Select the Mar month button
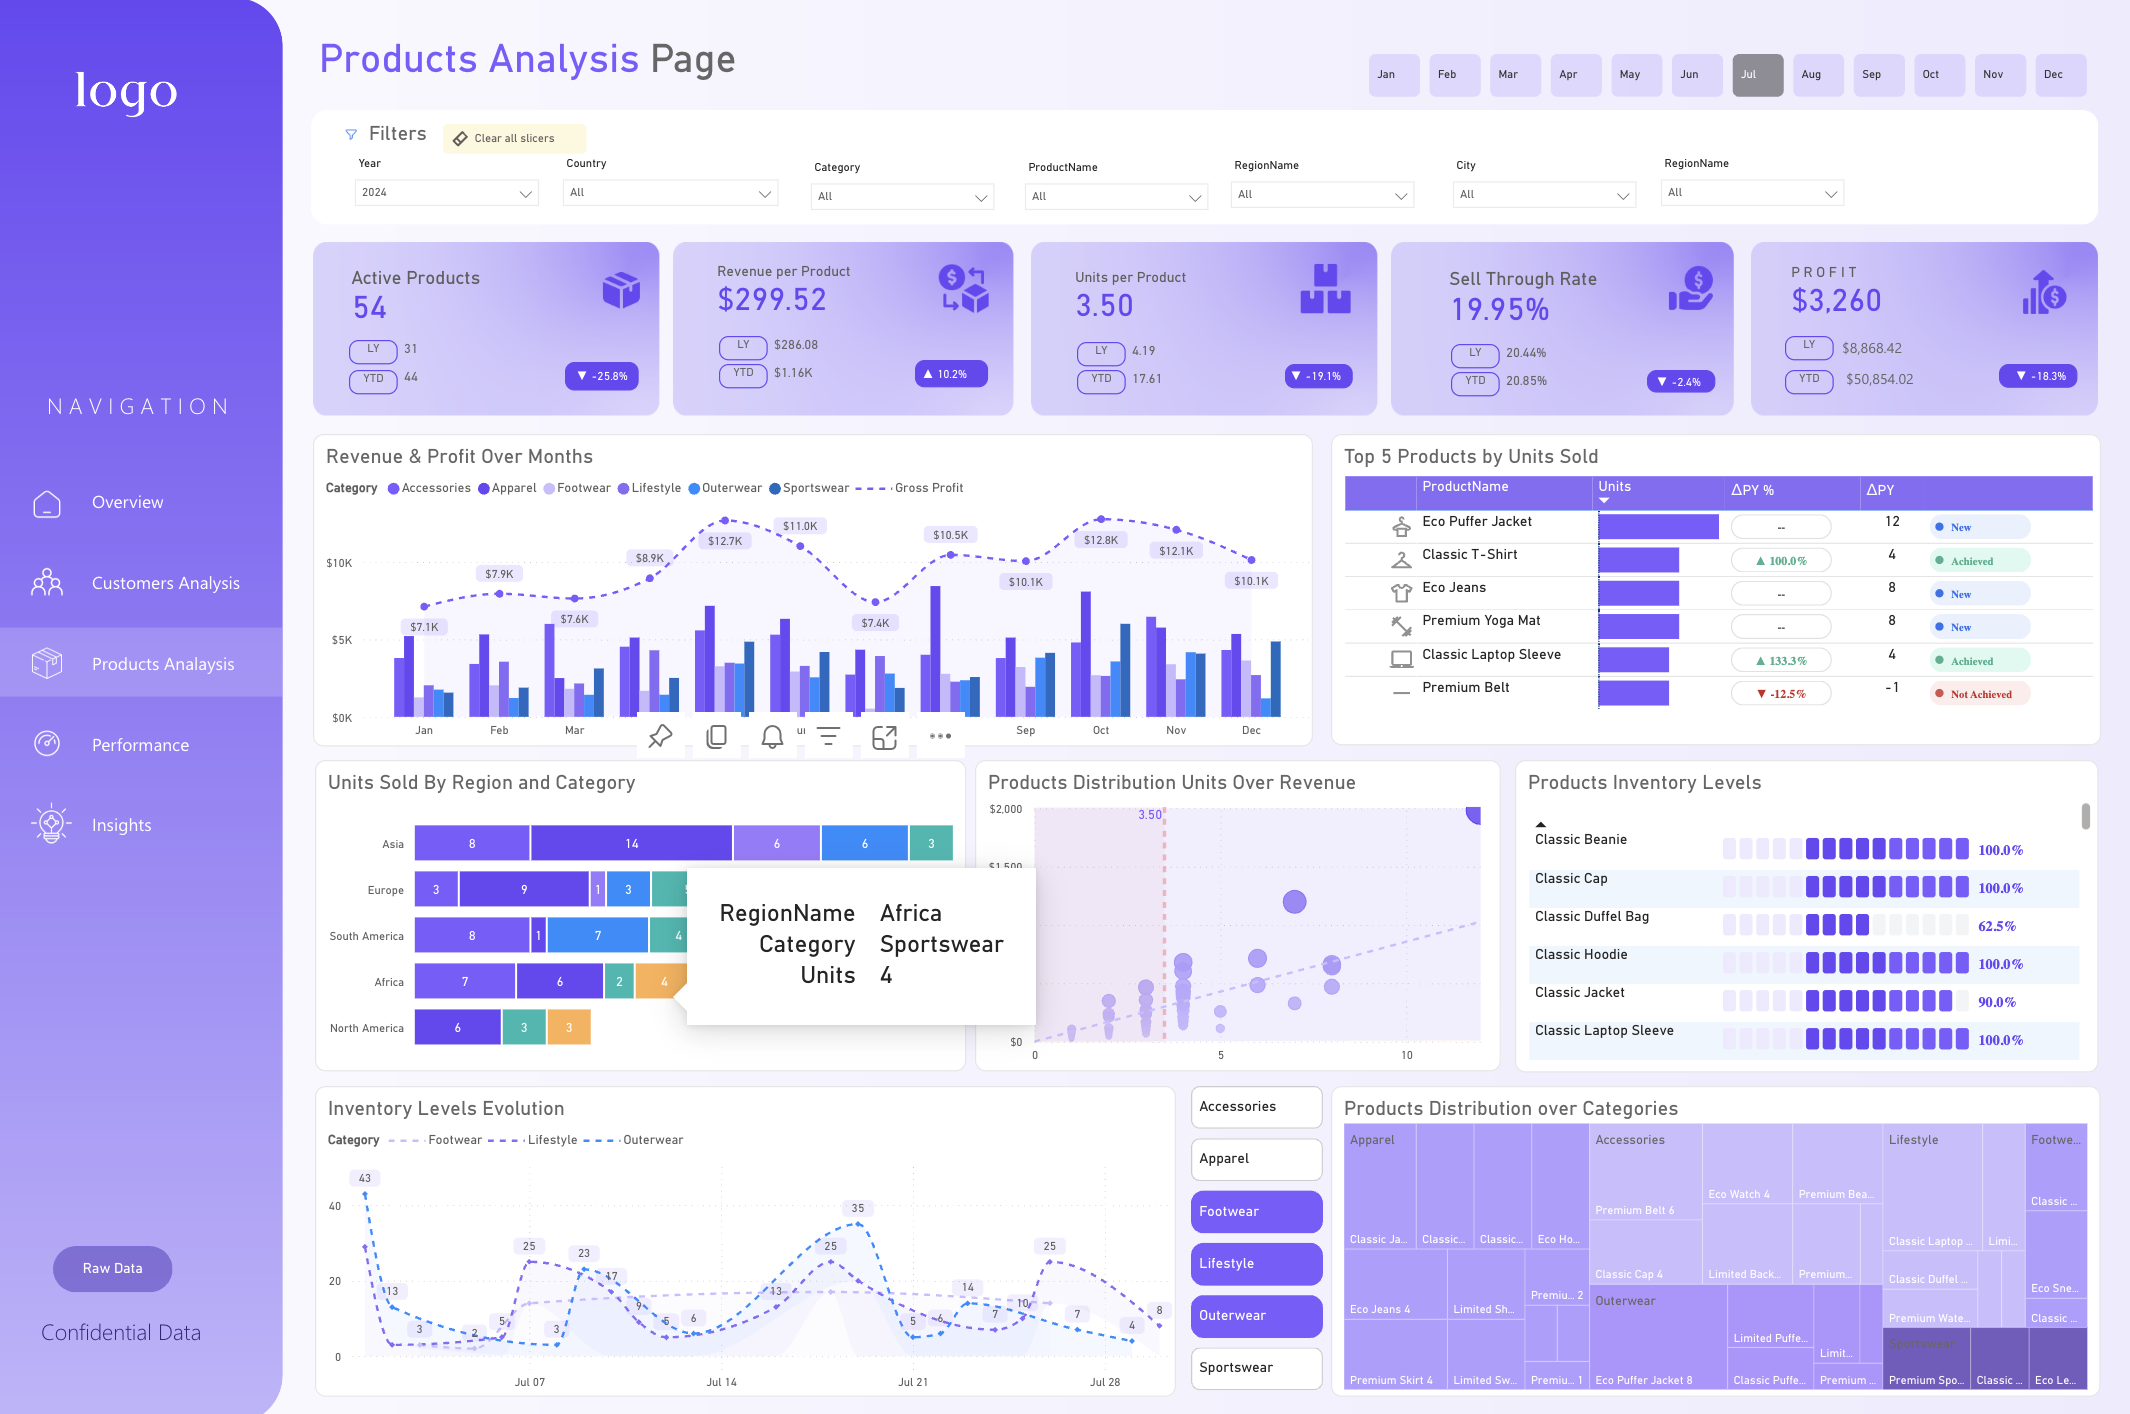This screenshot has height=1414, width=2130. tap(1515, 75)
